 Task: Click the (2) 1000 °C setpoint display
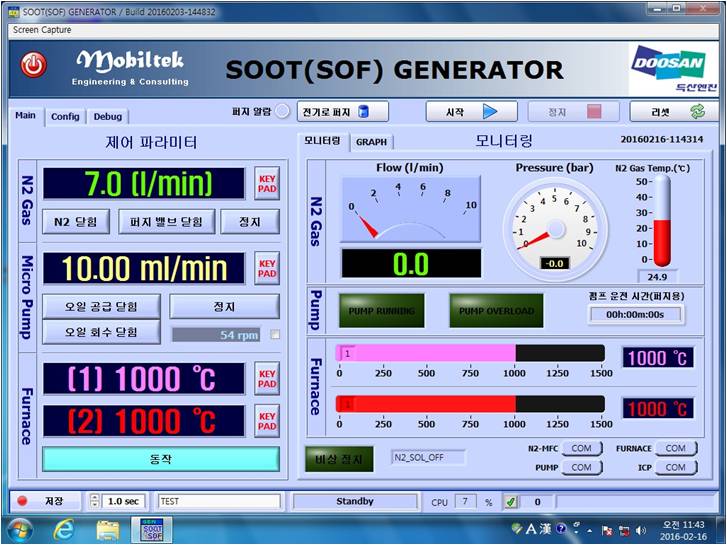click(144, 421)
